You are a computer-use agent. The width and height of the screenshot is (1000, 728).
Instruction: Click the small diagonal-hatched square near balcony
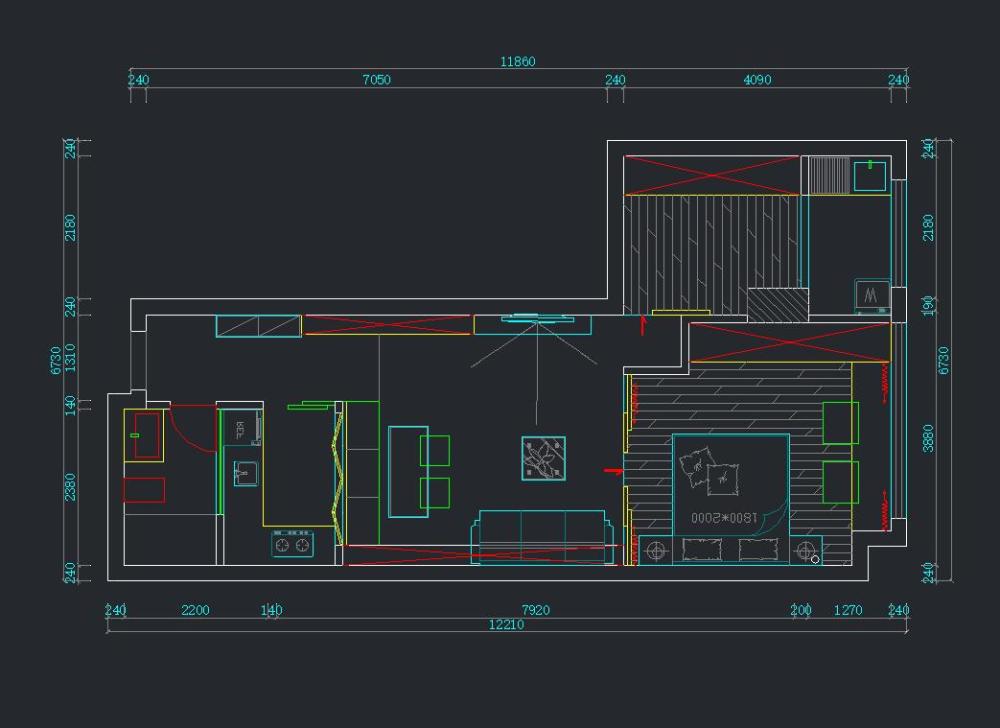[x=777, y=304]
